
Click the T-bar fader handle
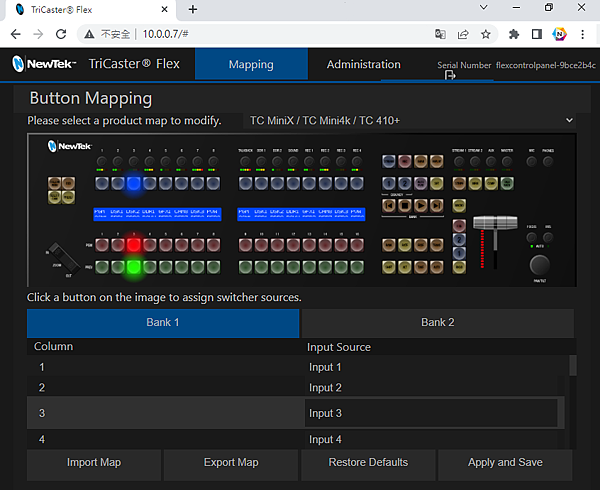[496, 223]
